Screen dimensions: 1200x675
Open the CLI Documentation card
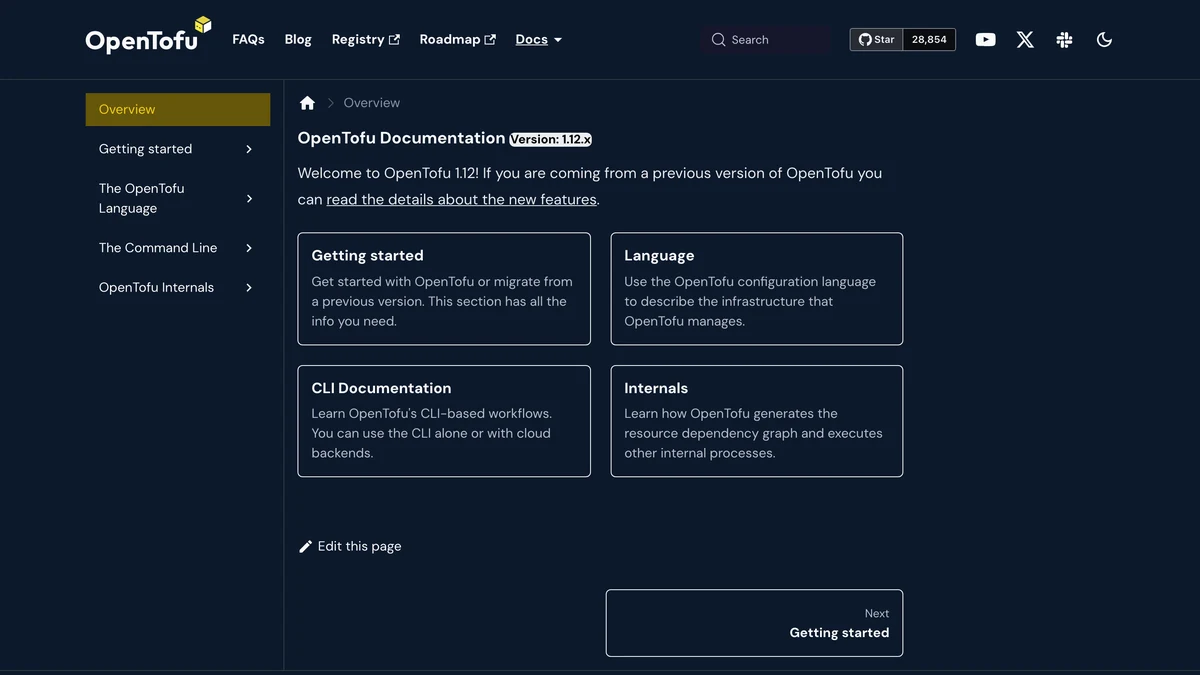444,421
